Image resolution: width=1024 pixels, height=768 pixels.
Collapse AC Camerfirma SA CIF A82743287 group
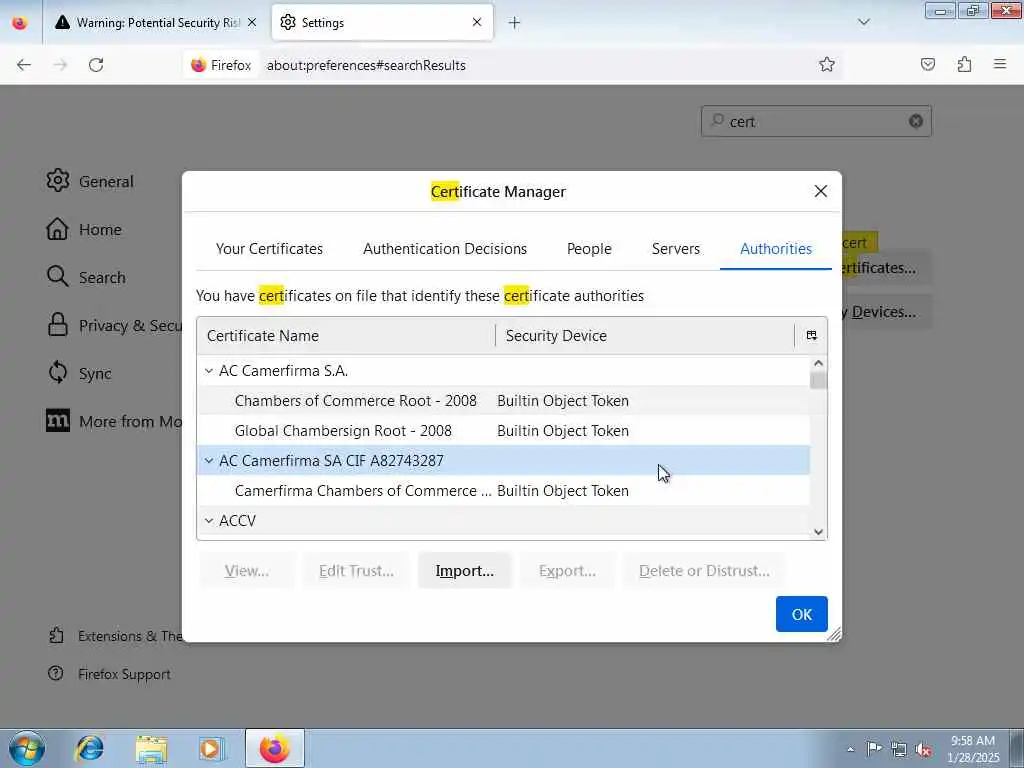[208, 461]
